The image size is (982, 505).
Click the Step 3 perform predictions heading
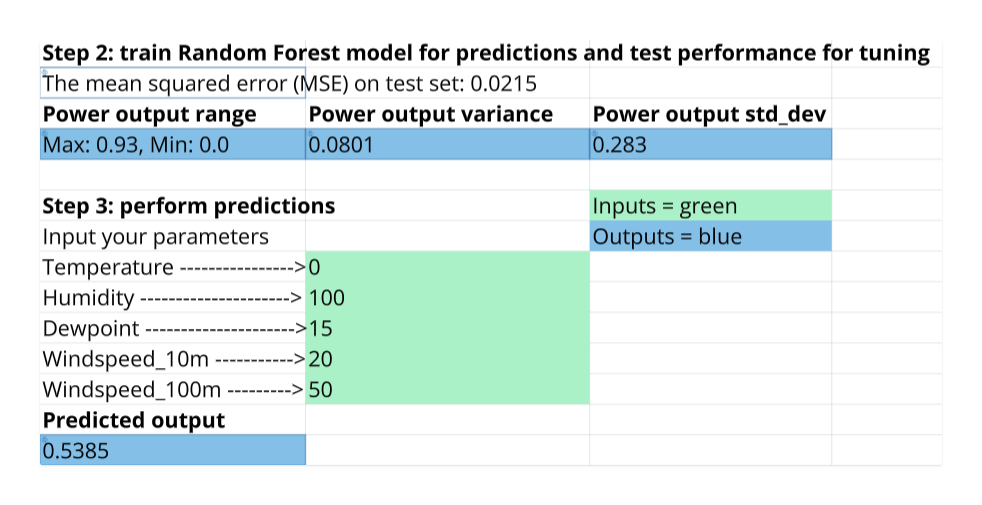tap(189, 206)
